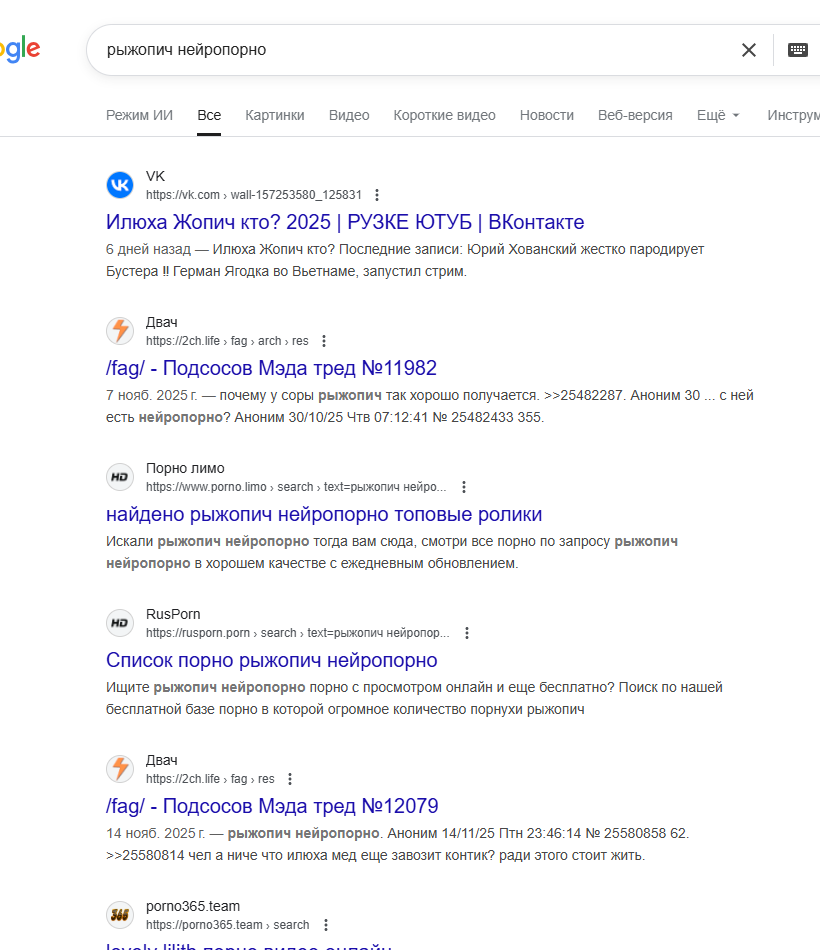Open three-dot menu beside the rusporn.porn URL

pos(466,633)
